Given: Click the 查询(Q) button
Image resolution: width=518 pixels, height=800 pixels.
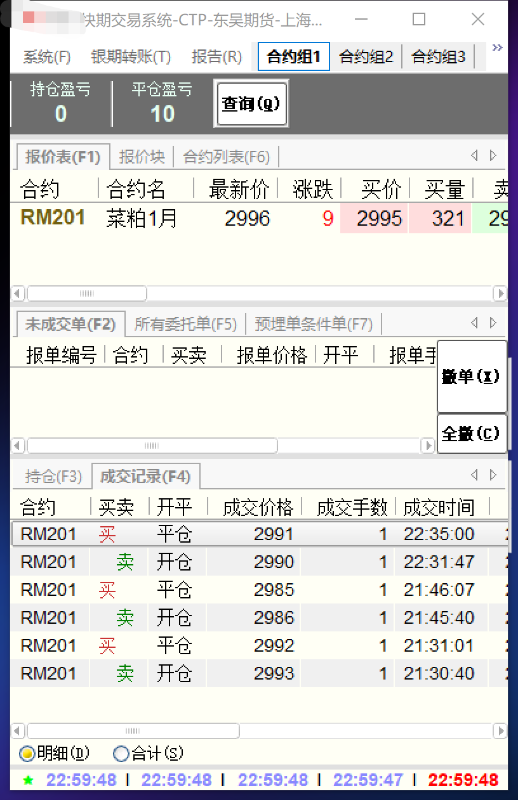Looking at the screenshot, I should click(251, 104).
